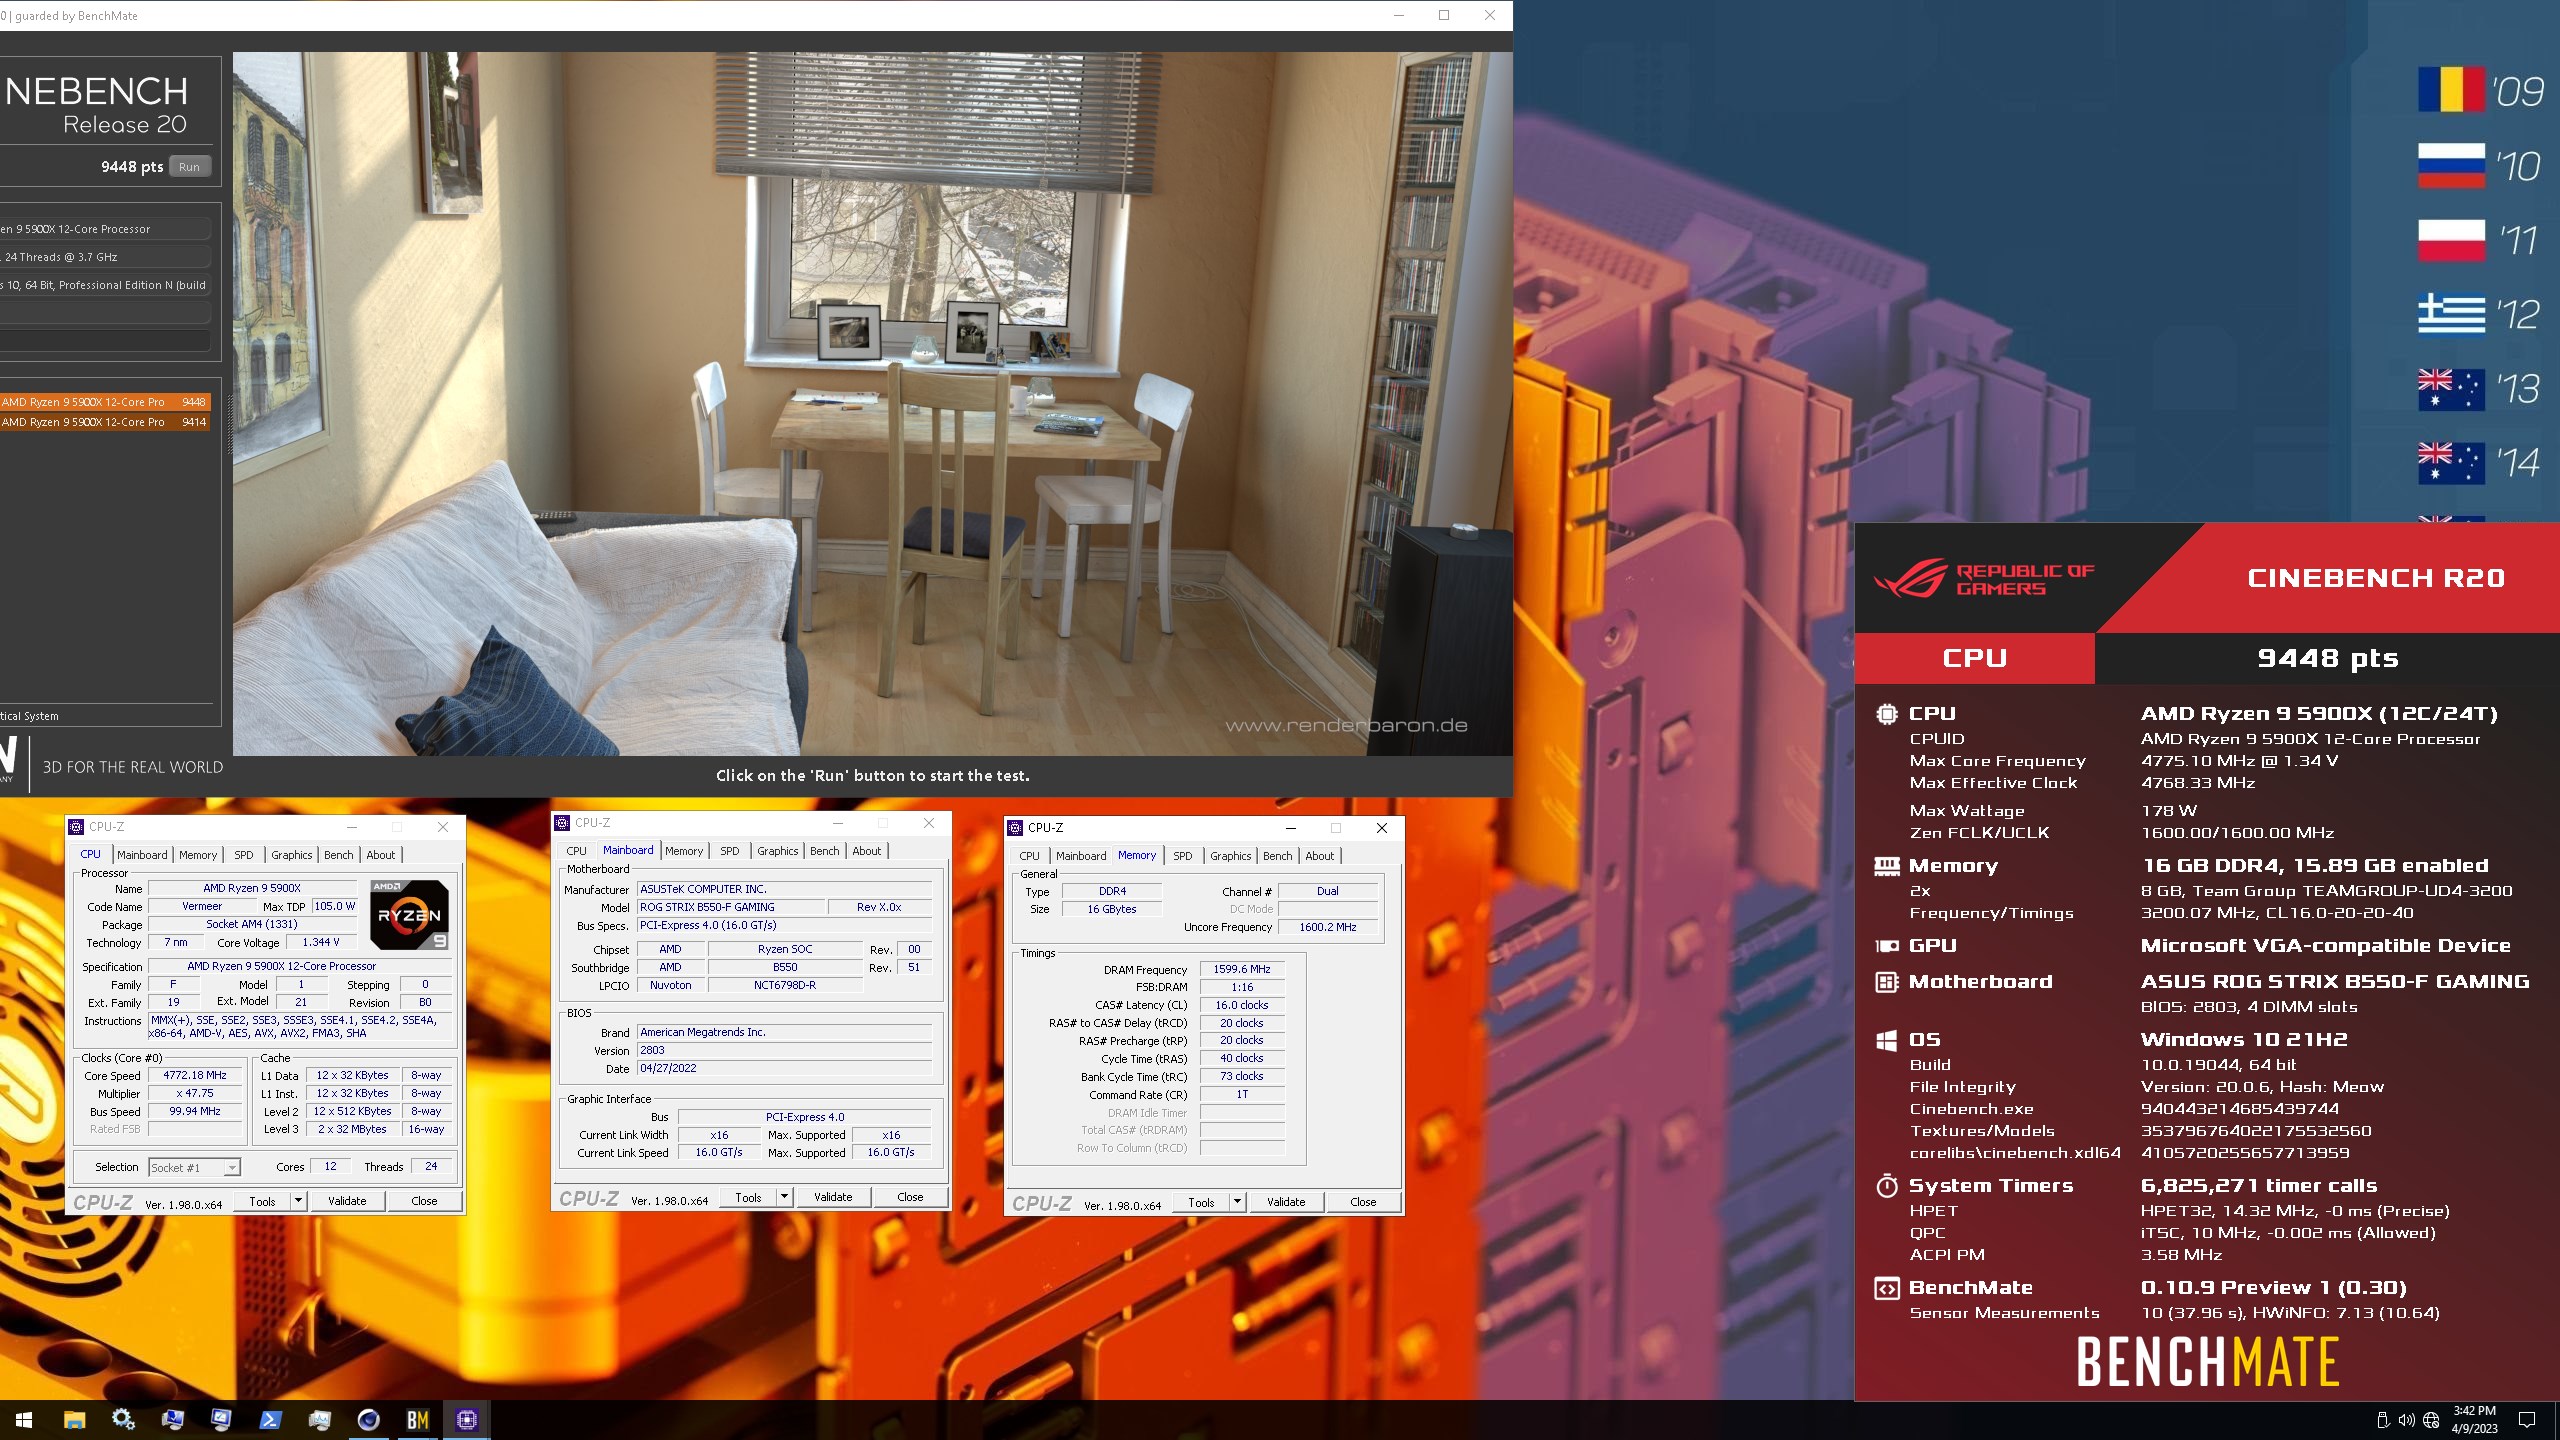Click the Ryzen 9 logo in CPU-Z
Viewport: 2560px width, 1440px height.
coord(409,914)
